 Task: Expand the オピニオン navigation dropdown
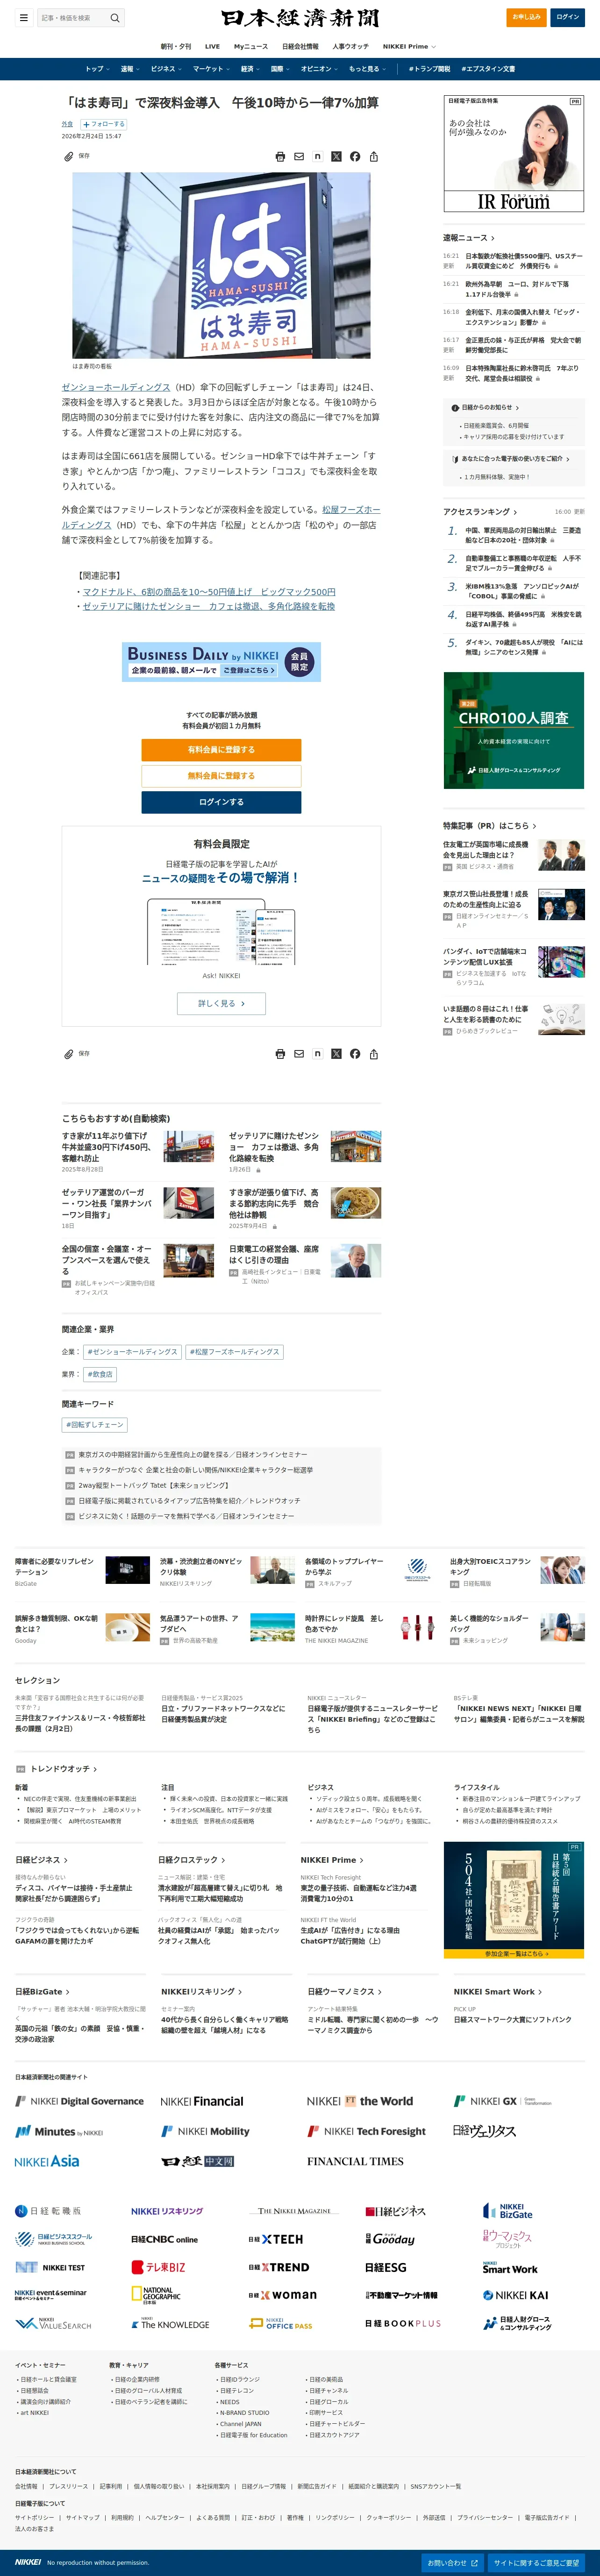319,69
